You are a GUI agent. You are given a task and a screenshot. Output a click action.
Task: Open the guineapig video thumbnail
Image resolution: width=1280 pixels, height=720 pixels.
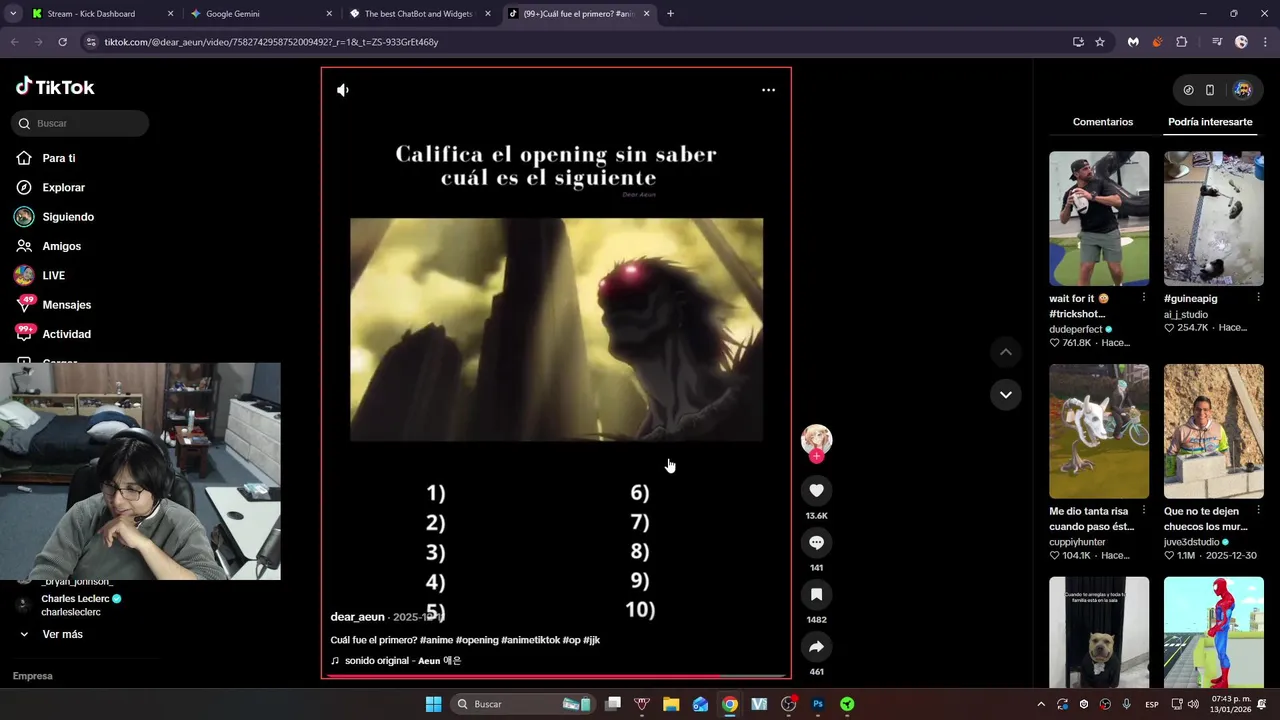(x=1214, y=218)
